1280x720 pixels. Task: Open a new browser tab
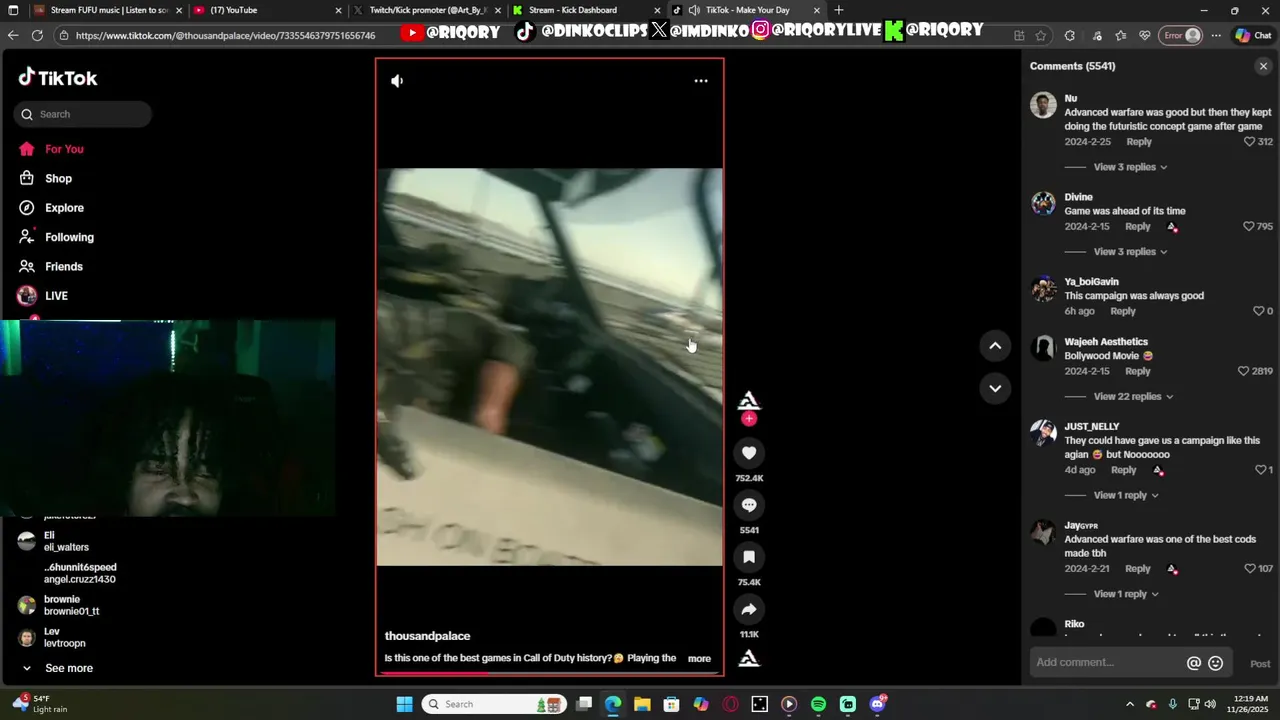point(839,10)
